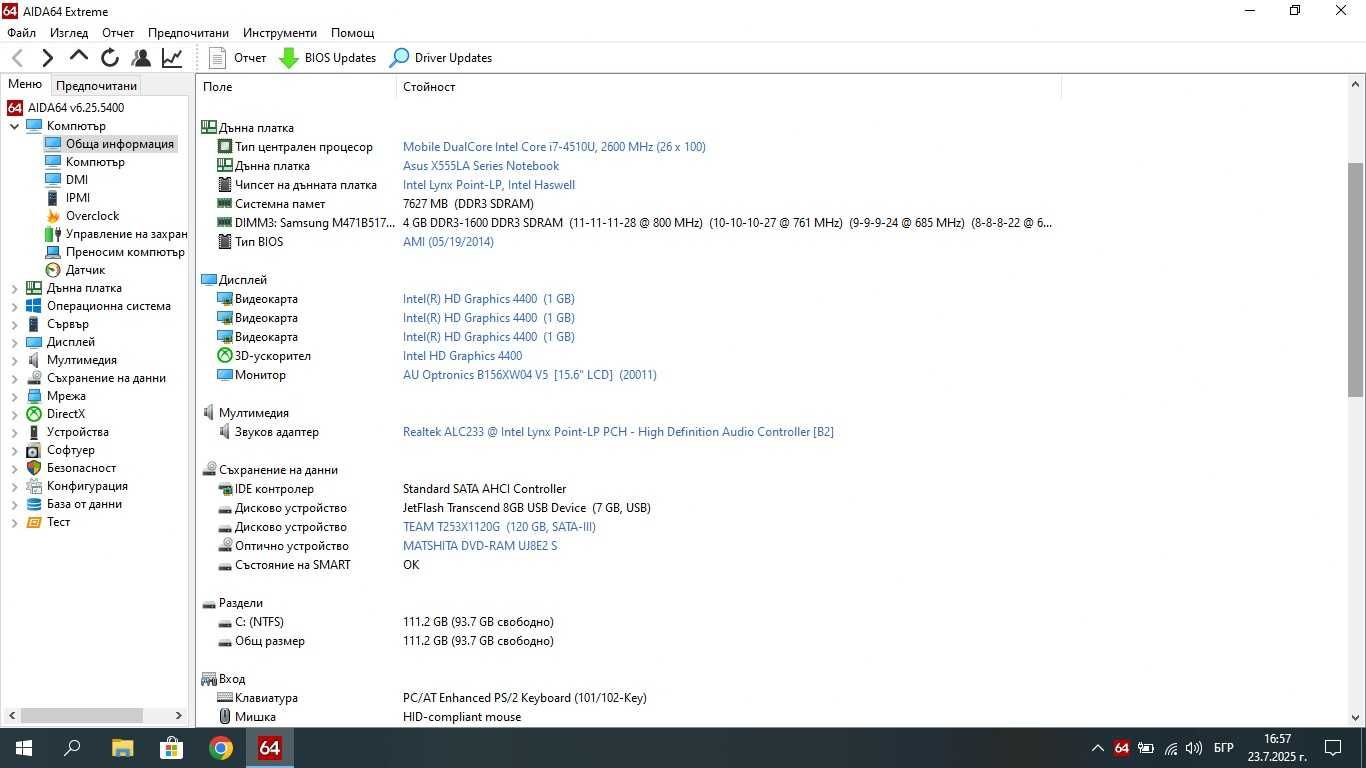This screenshot has width=1366, height=768.
Task: Open the chart graph toolbar icon
Action: point(172,58)
